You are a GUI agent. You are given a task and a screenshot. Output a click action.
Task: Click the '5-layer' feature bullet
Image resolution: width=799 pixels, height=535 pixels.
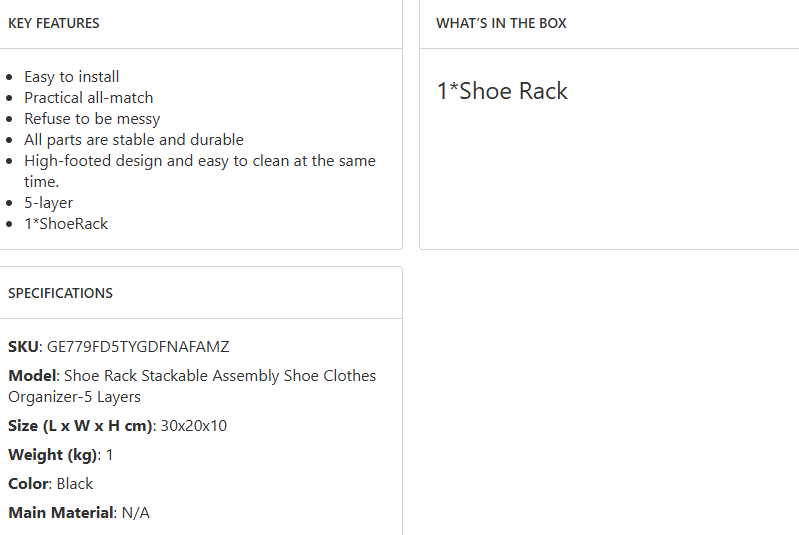tap(49, 203)
